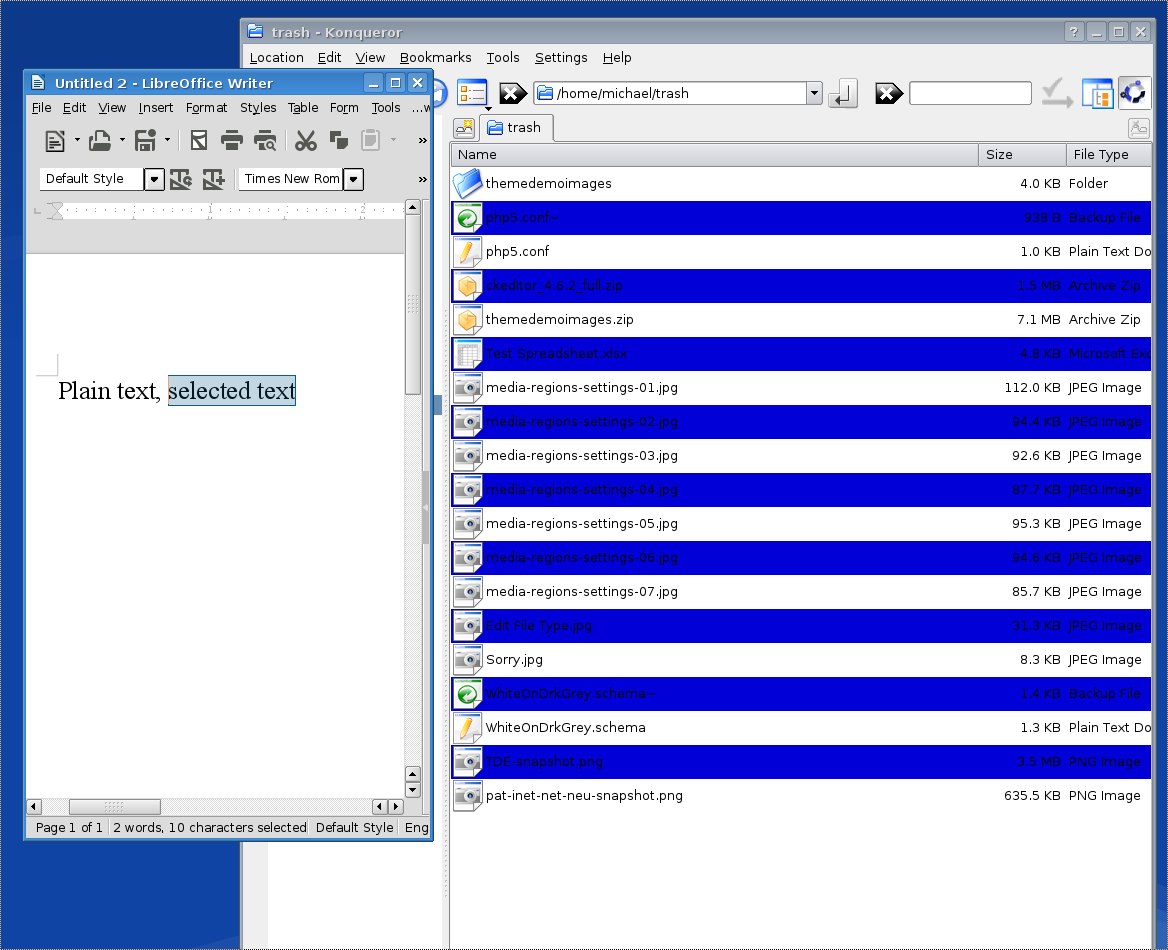Click the Paste clipboard icon in Writer

[x=370, y=141]
